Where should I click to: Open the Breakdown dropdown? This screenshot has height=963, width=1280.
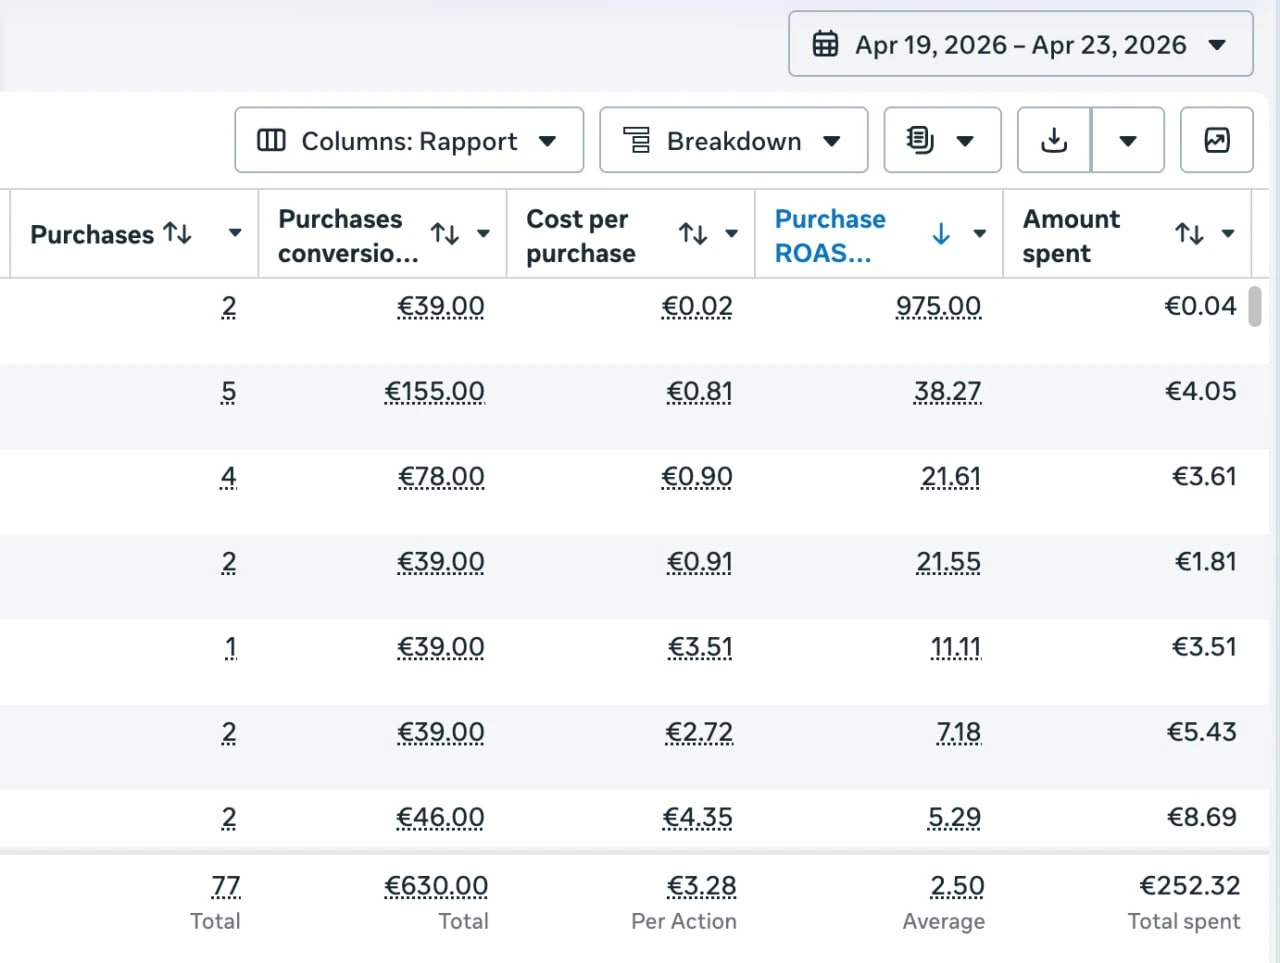733,140
